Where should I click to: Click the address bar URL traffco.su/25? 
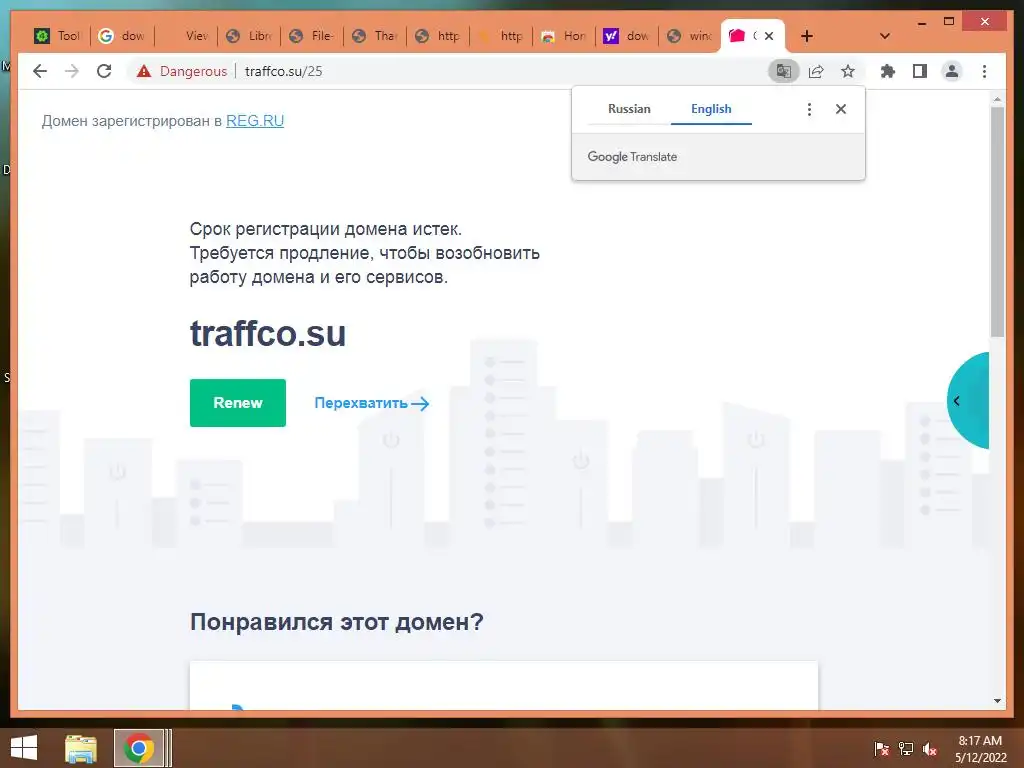[x=283, y=71]
